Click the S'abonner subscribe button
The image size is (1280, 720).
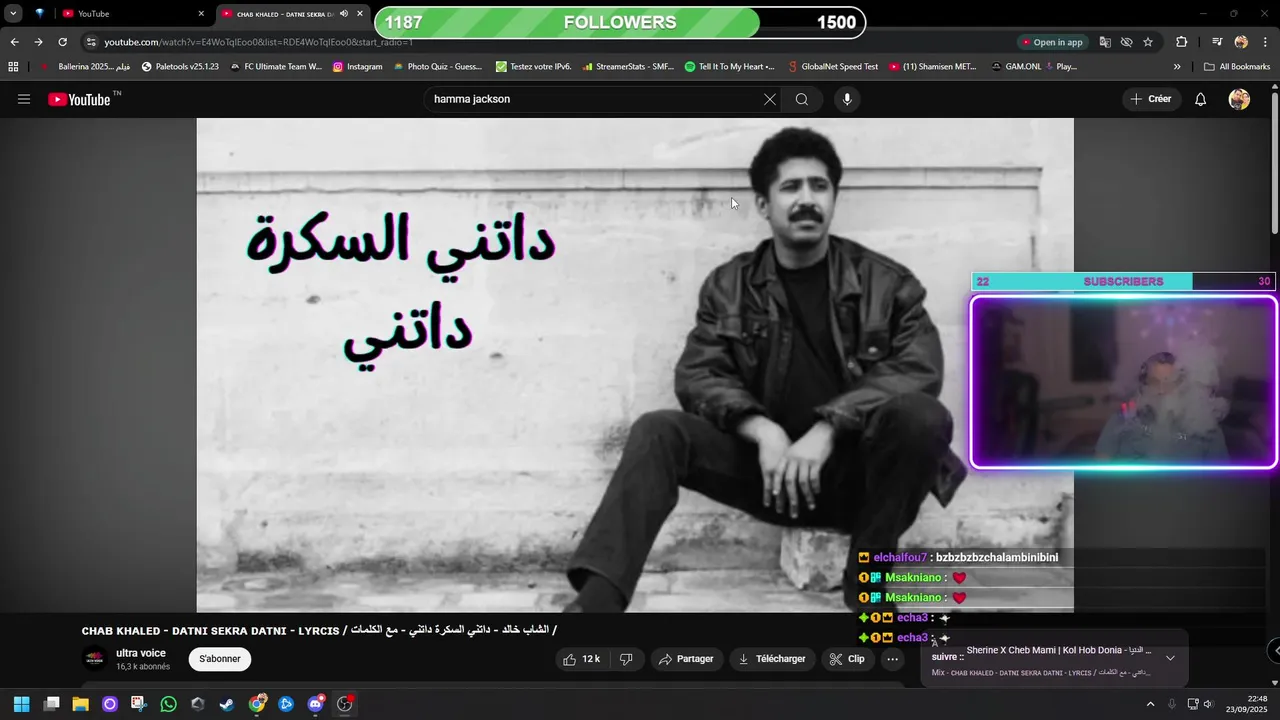[219, 659]
